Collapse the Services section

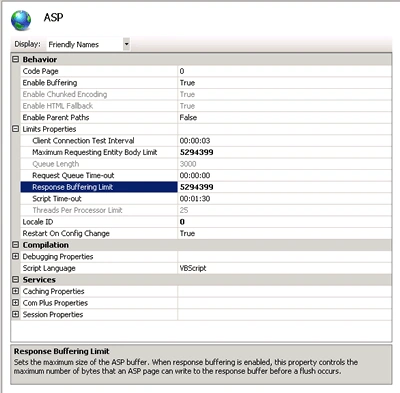point(15,279)
